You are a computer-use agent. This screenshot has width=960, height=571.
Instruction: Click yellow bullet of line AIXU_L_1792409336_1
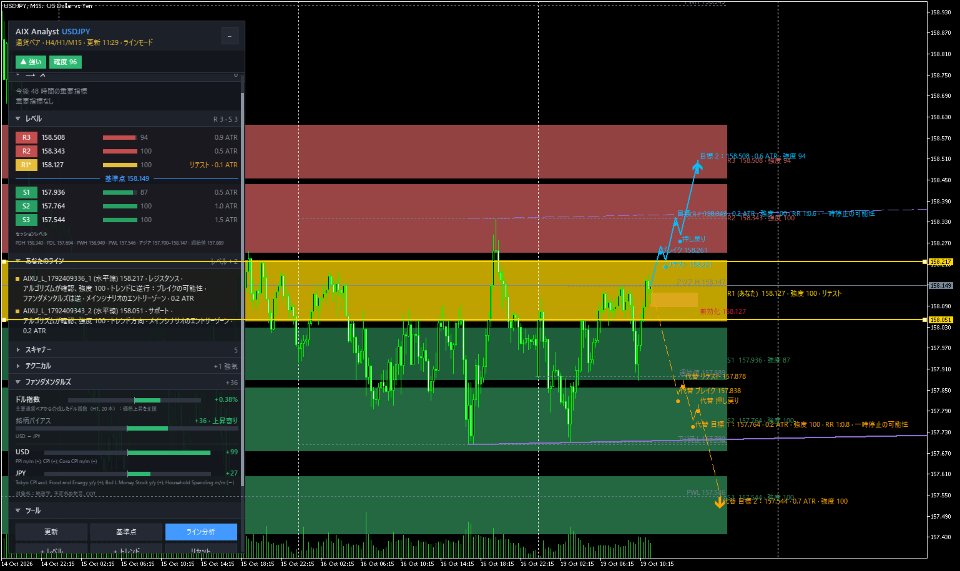(x=18, y=278)
